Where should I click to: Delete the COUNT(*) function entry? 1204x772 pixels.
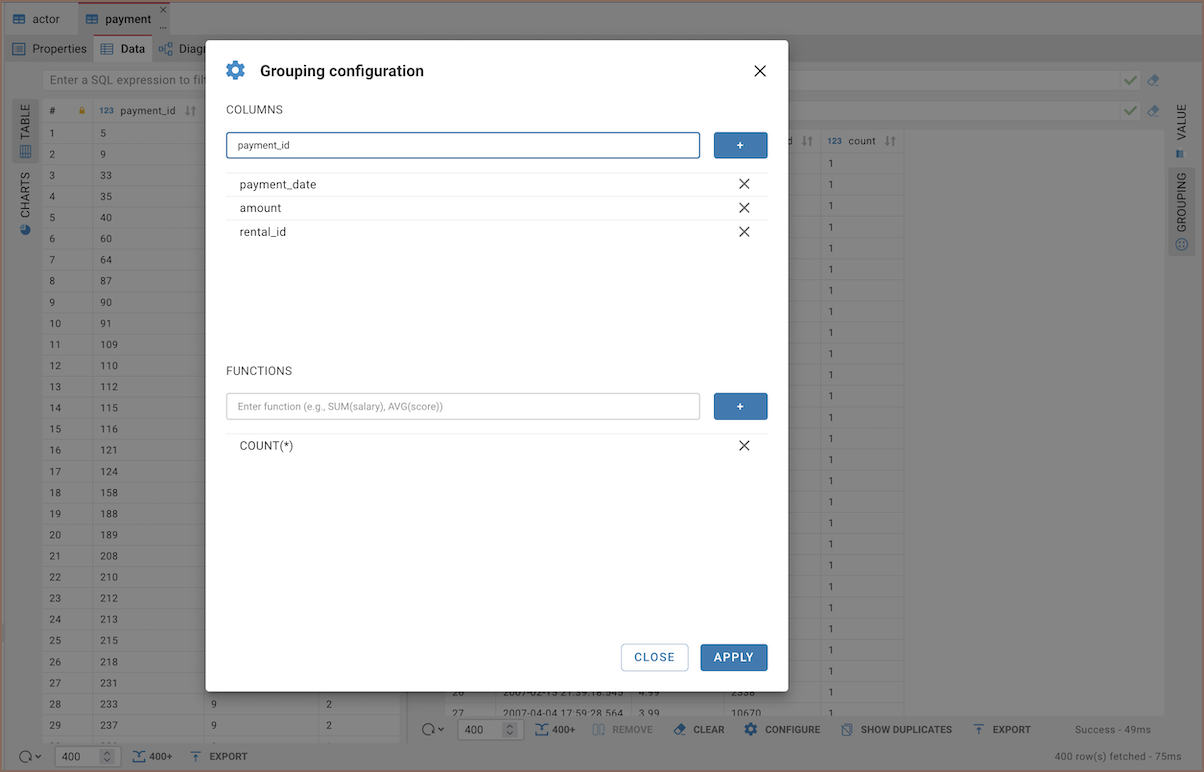(x=744, y=446)
